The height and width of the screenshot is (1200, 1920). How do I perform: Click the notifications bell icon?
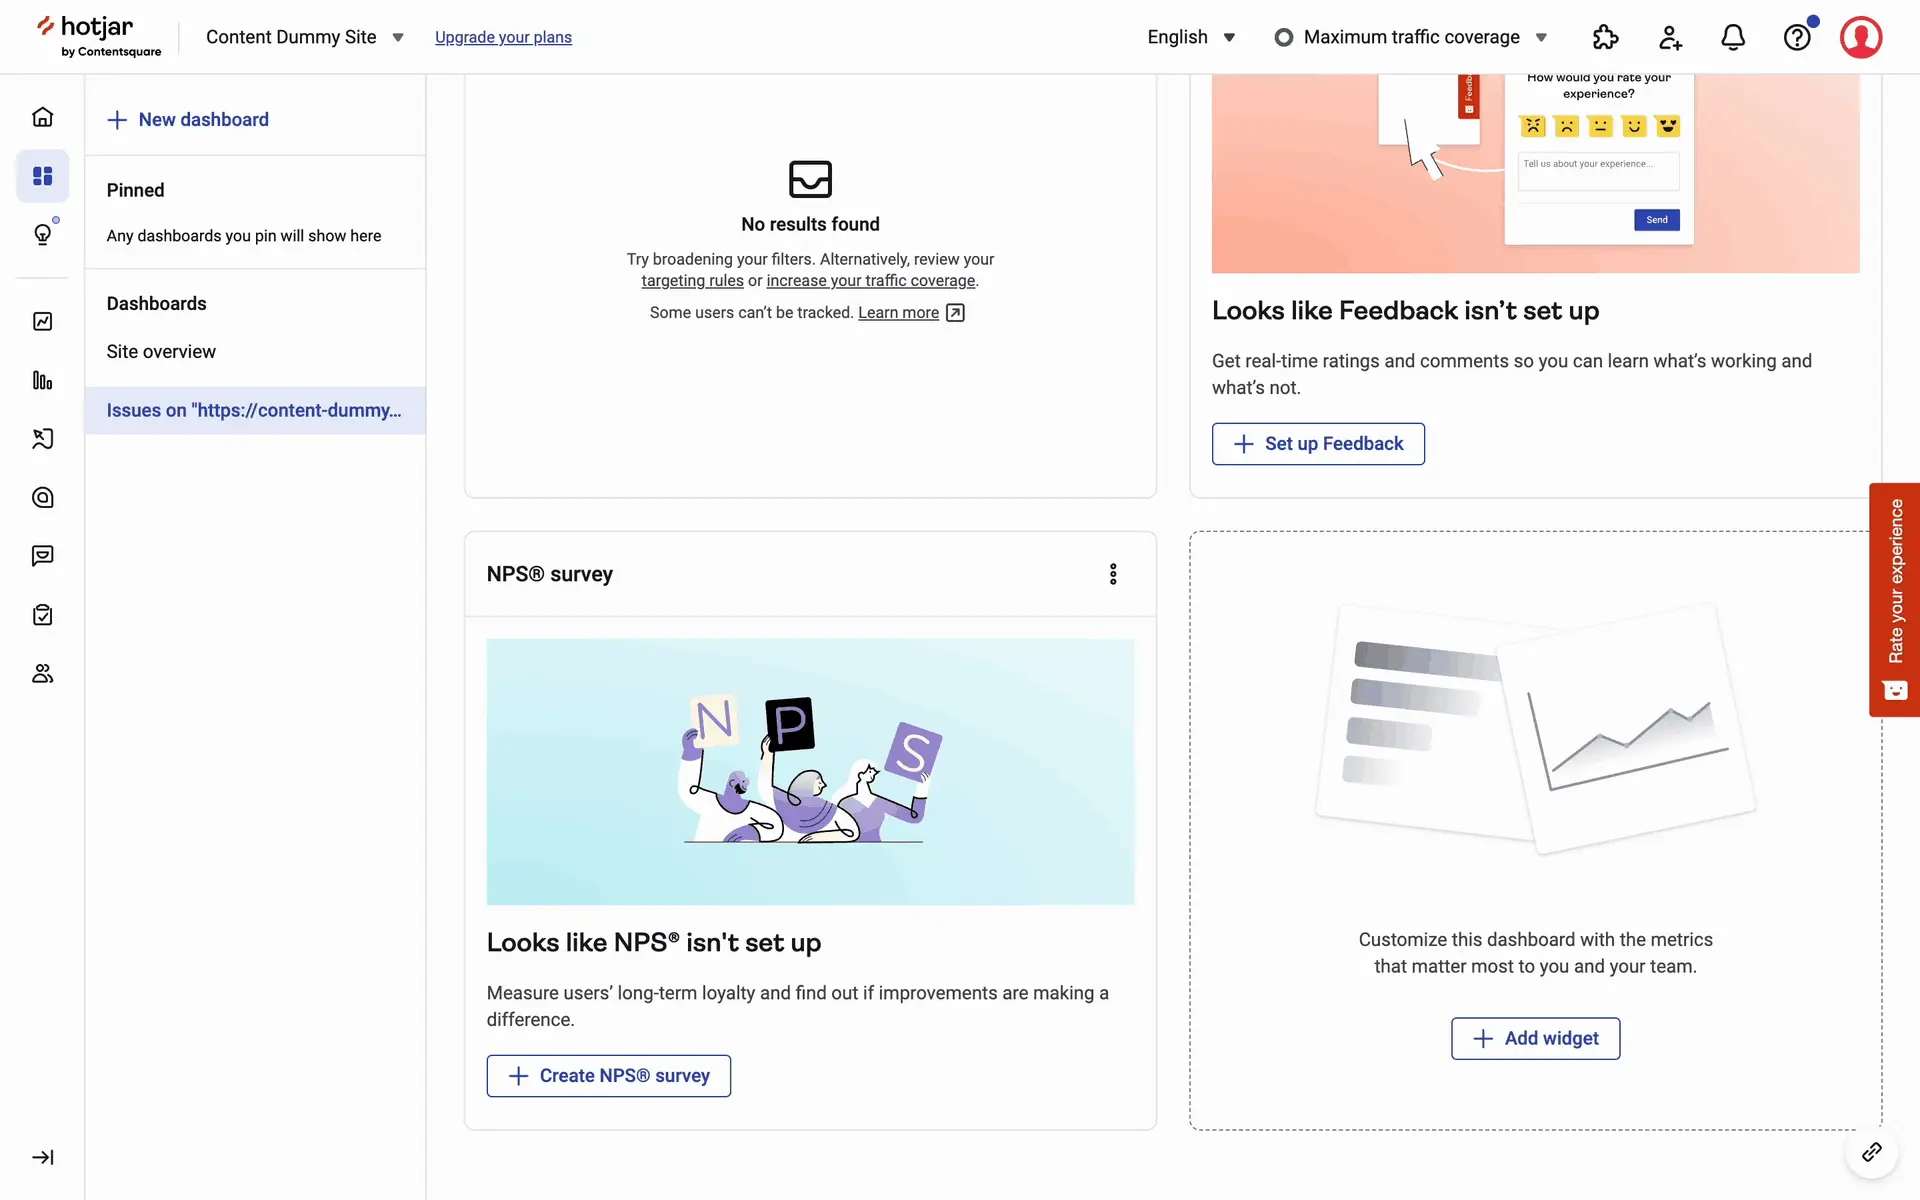point(1733,37)
